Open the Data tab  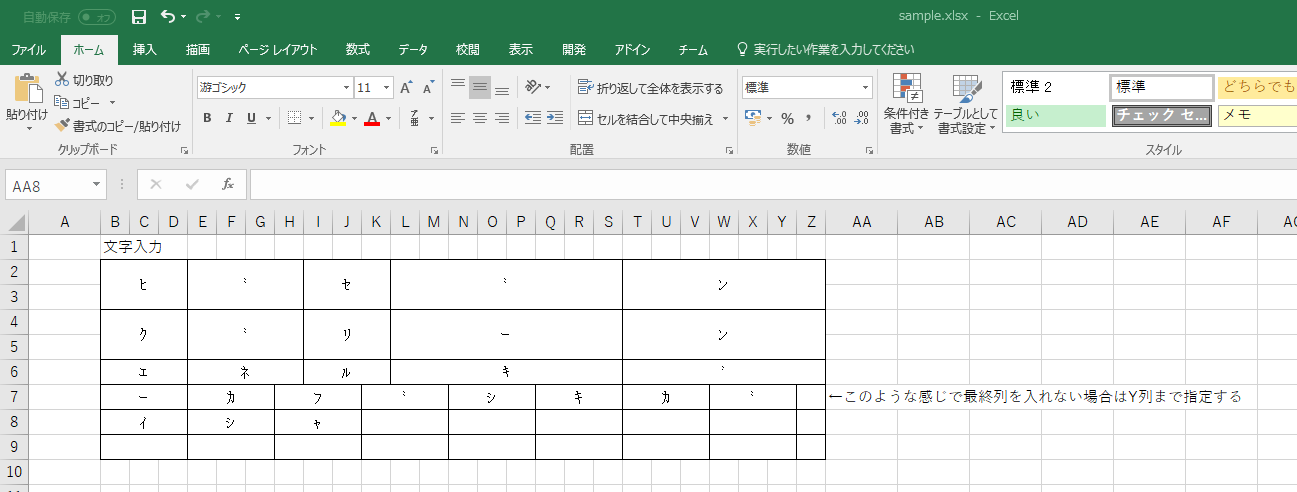pyautogui.click(x=413, y=50)
